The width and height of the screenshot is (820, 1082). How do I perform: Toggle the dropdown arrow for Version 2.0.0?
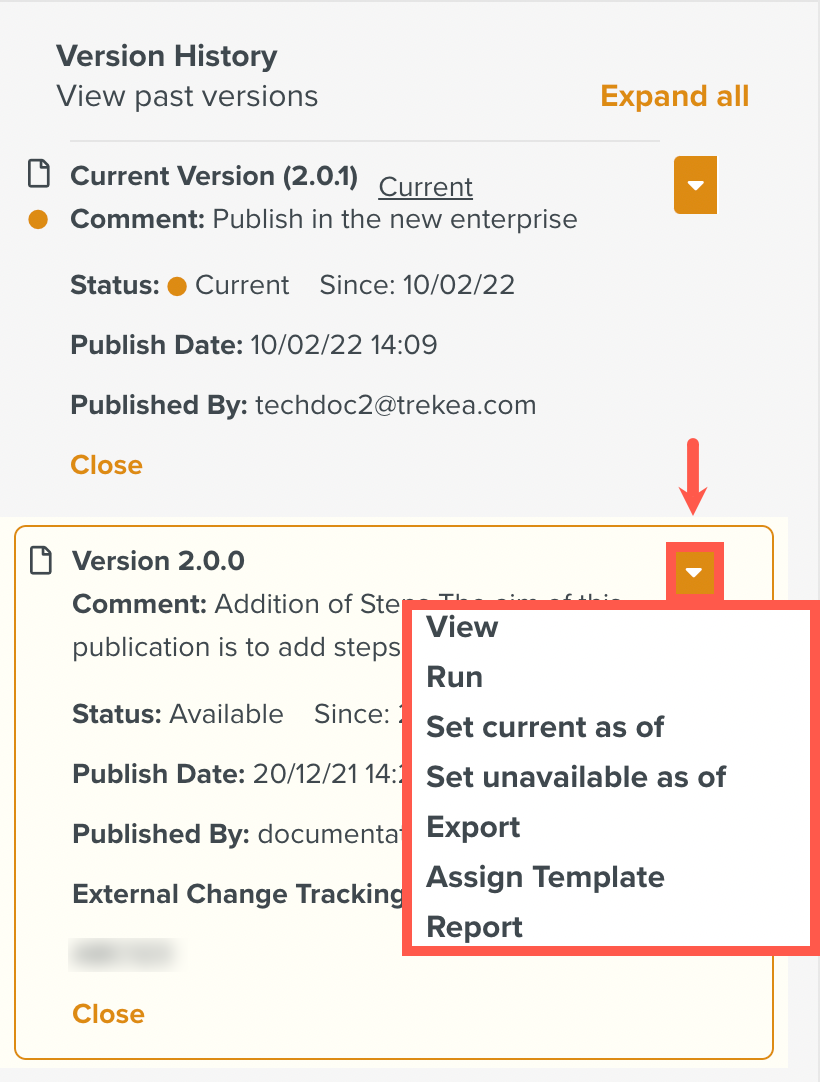click(694, 571)
